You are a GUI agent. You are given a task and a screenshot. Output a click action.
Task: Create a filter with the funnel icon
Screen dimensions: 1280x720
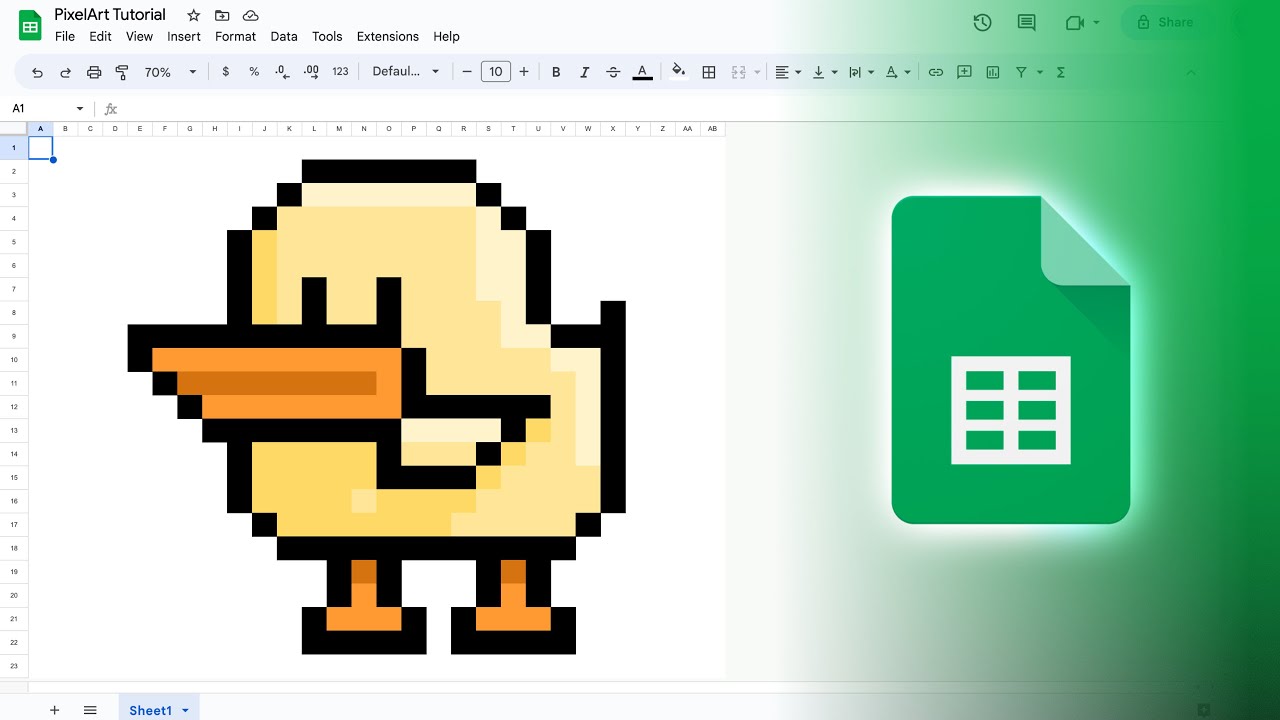[1021, 72]
